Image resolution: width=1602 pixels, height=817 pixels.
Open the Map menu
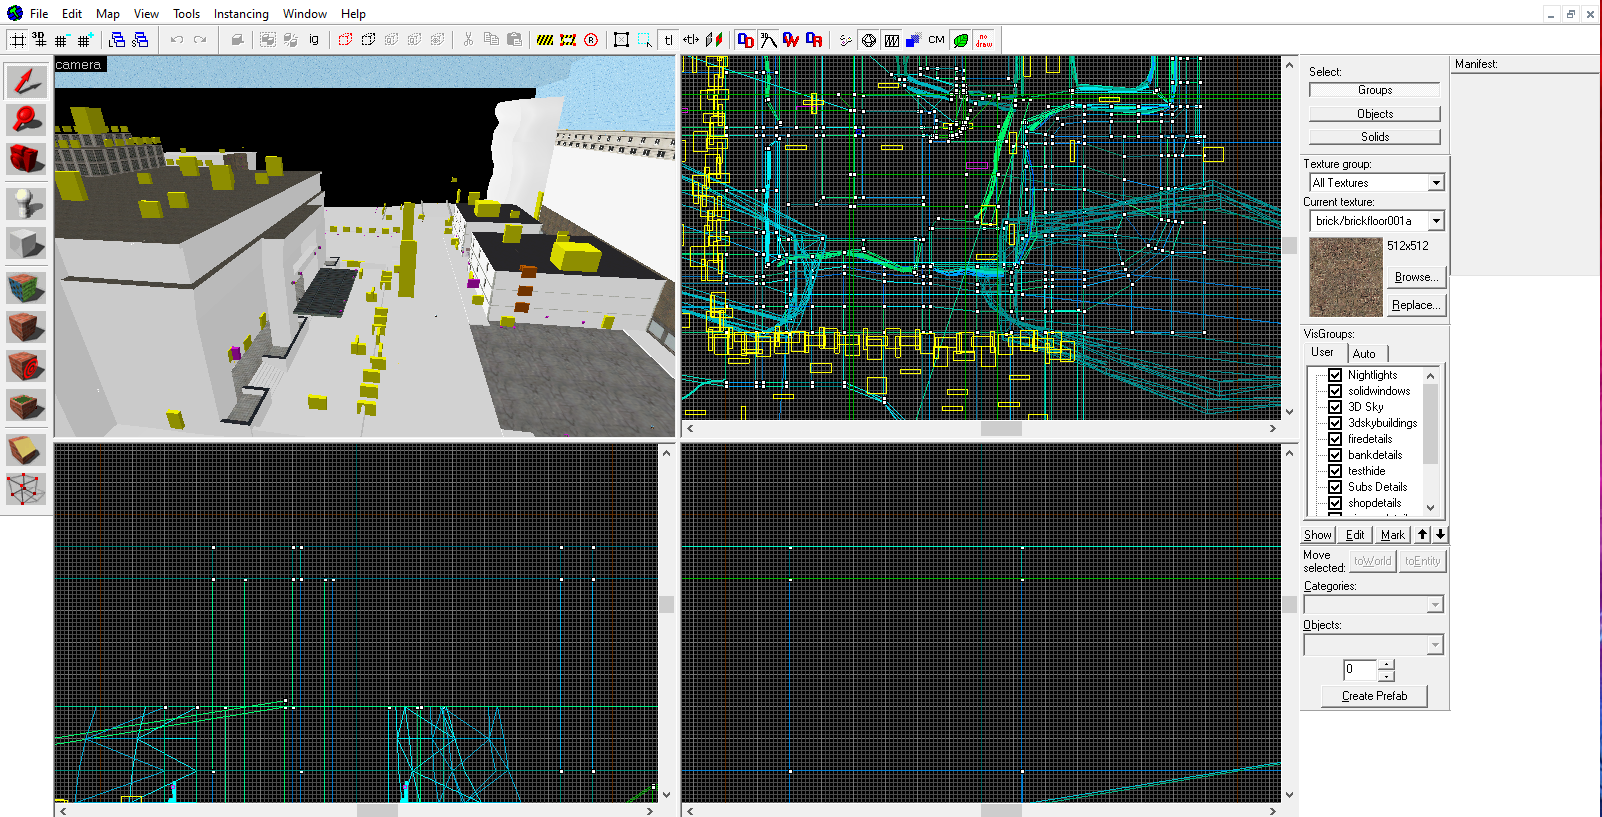tap(108, 14)
